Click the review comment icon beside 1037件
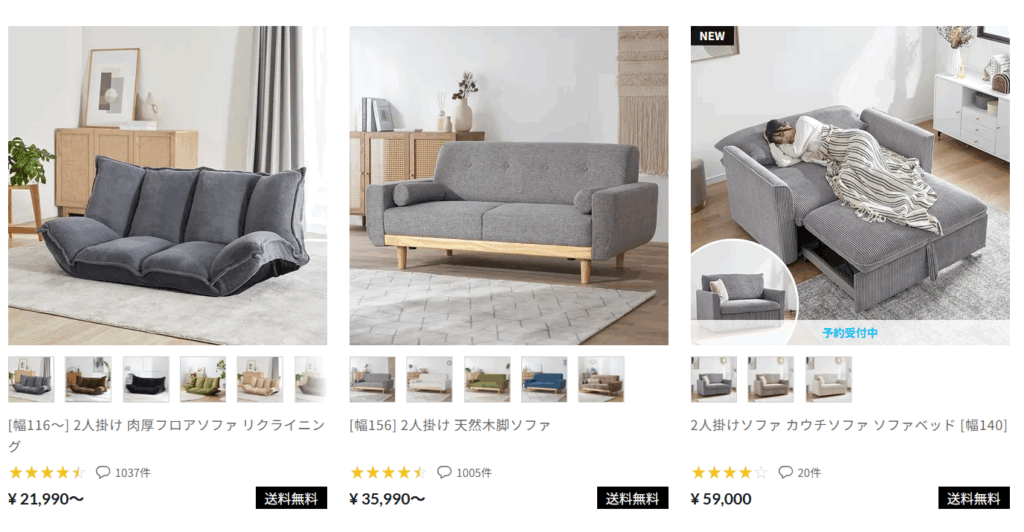The width and height of the screenshot is (1024, 532). 103,472
